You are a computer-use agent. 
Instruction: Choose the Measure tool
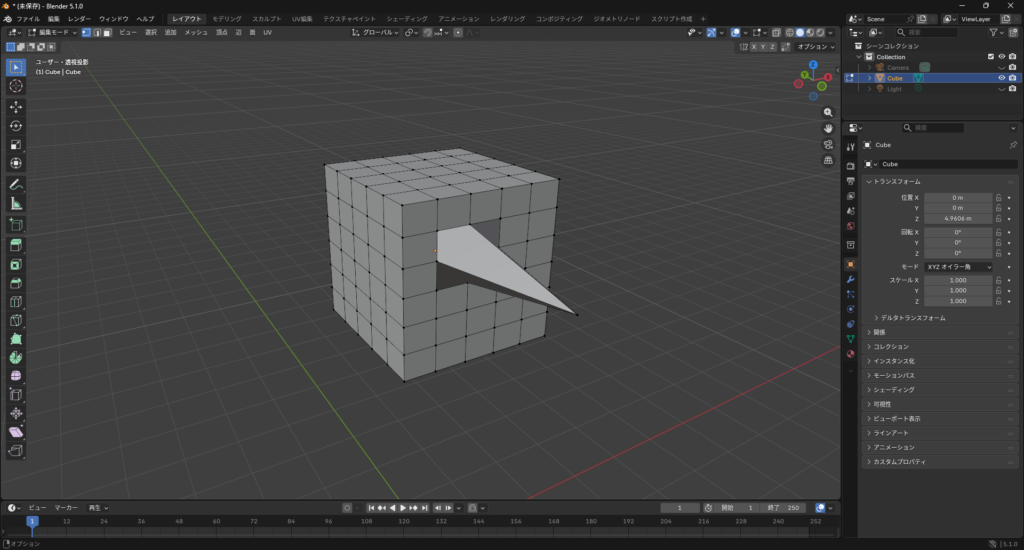point(16,204)
